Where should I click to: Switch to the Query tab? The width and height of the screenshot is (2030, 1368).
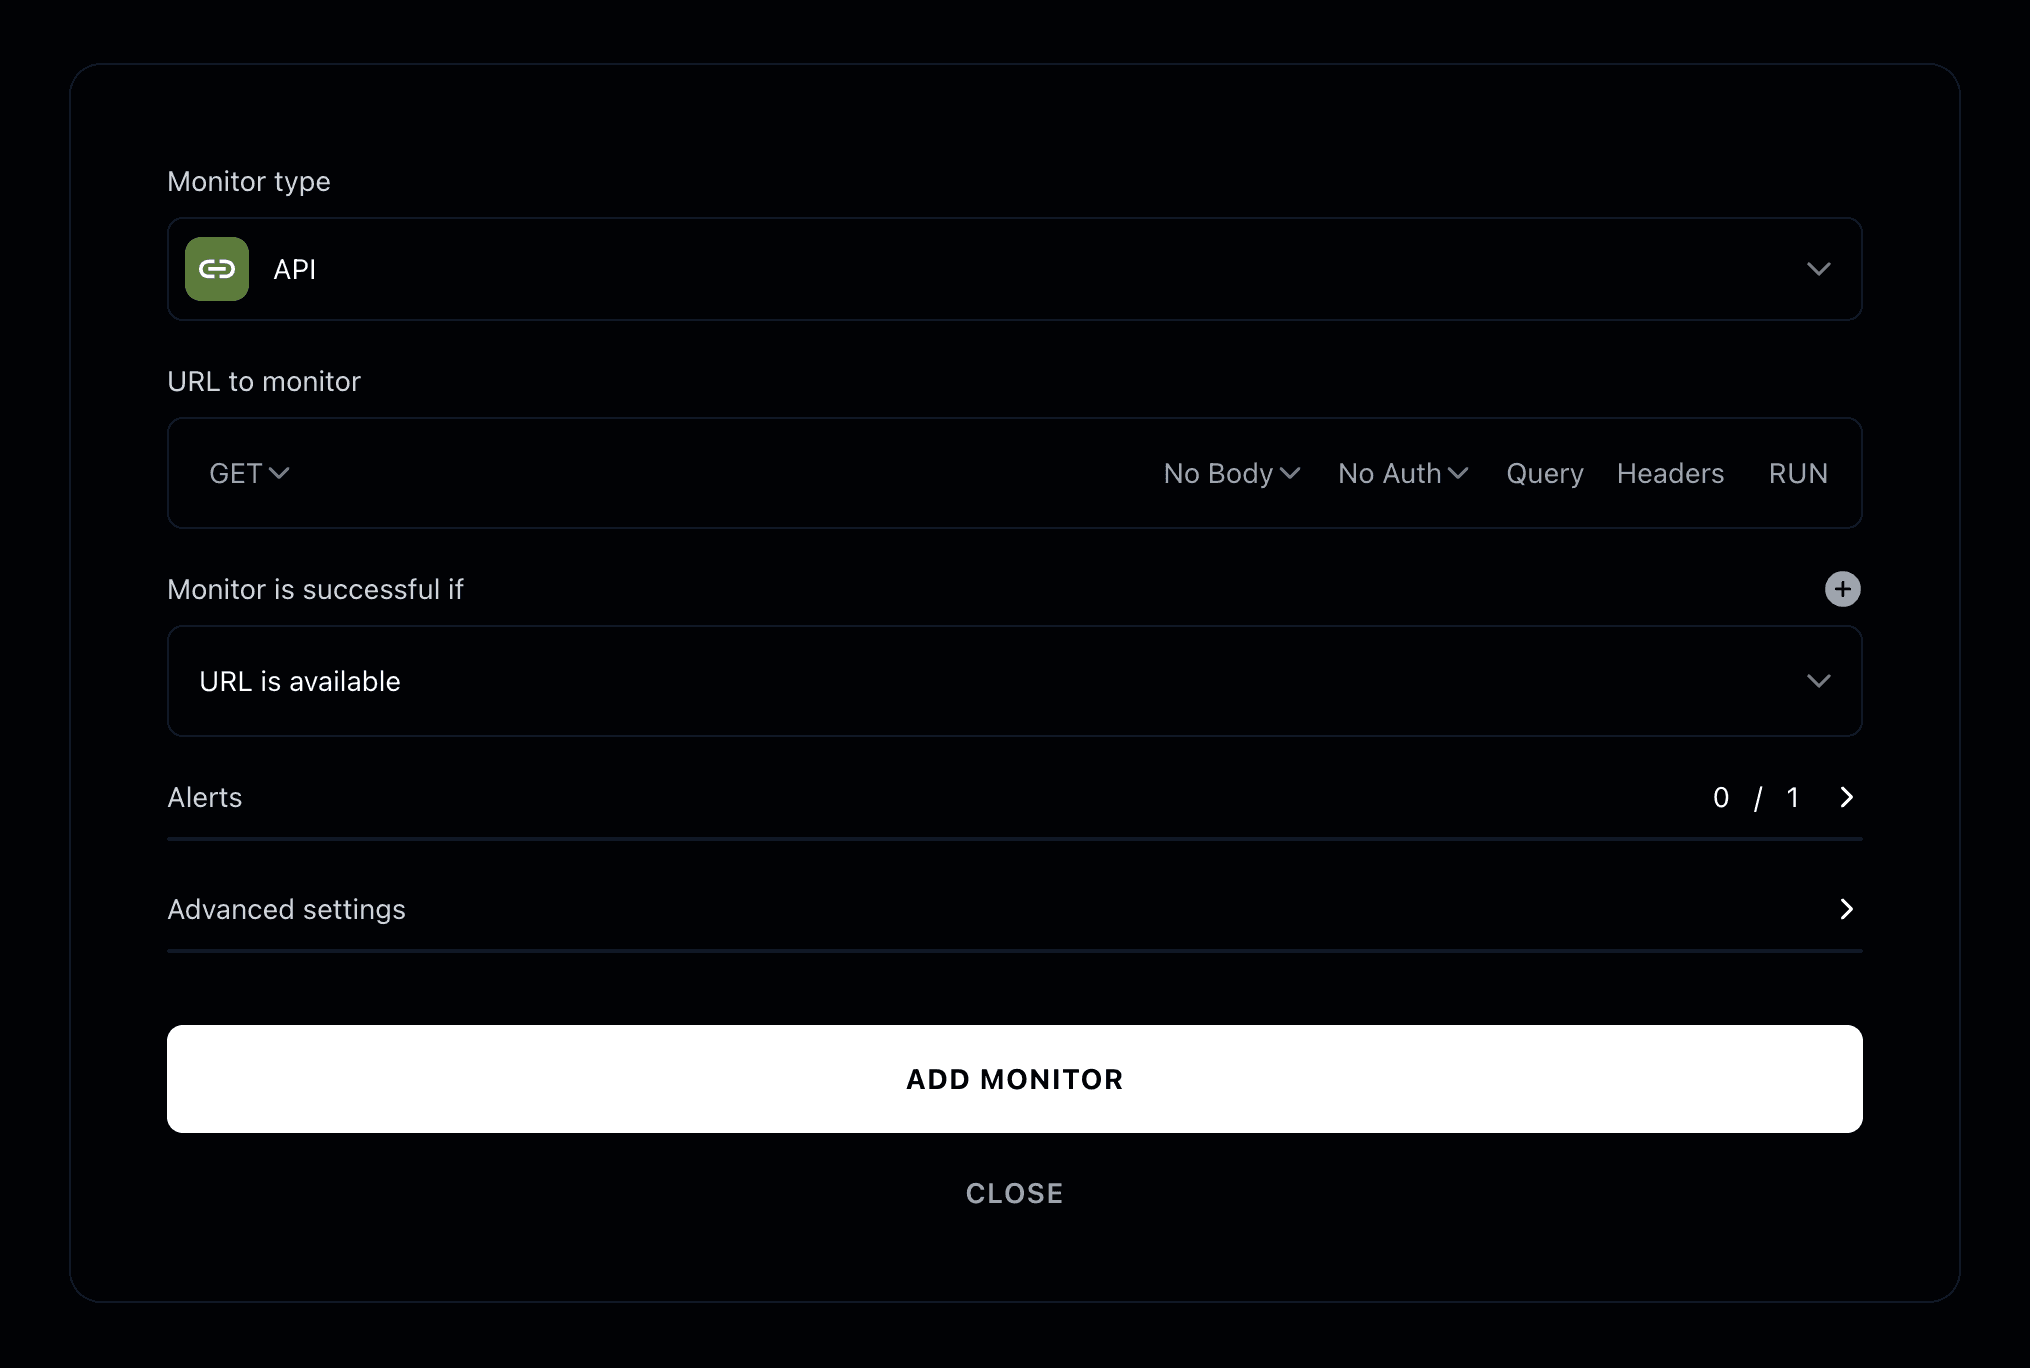click(x=1544, y=473)
